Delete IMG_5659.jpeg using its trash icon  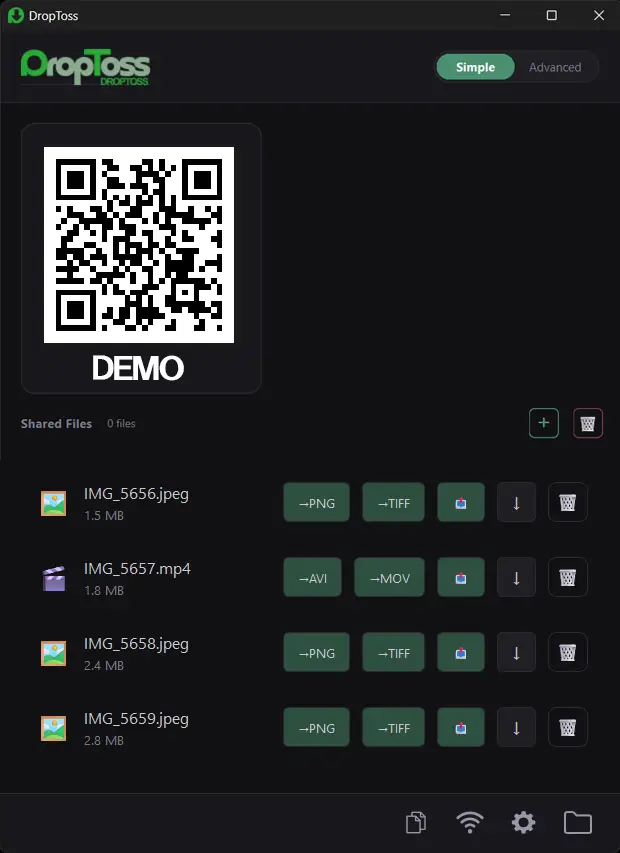568,727
